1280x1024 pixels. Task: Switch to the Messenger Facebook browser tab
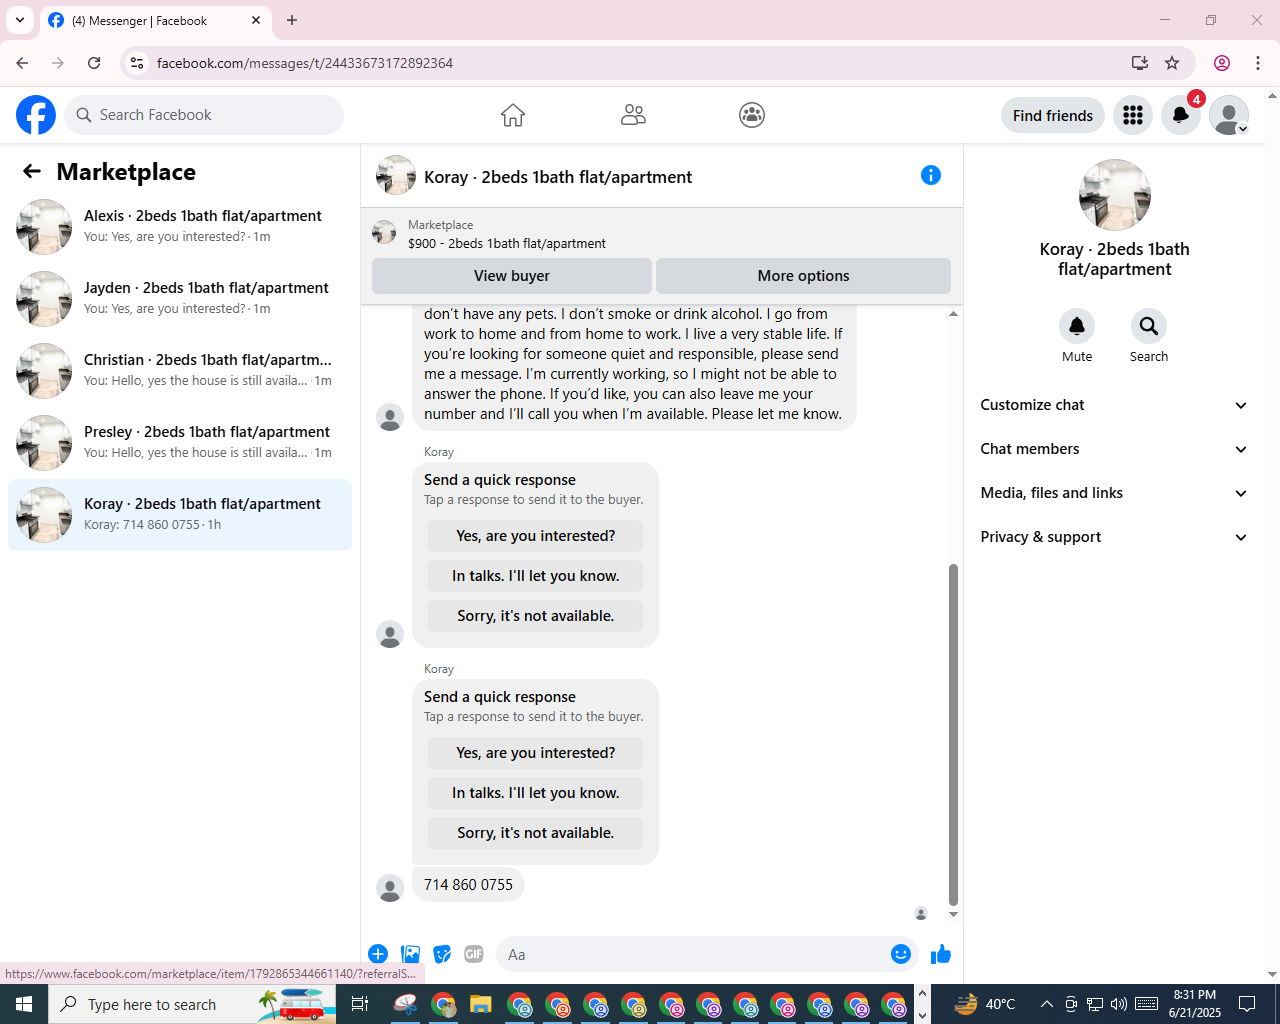click(155, 20)
